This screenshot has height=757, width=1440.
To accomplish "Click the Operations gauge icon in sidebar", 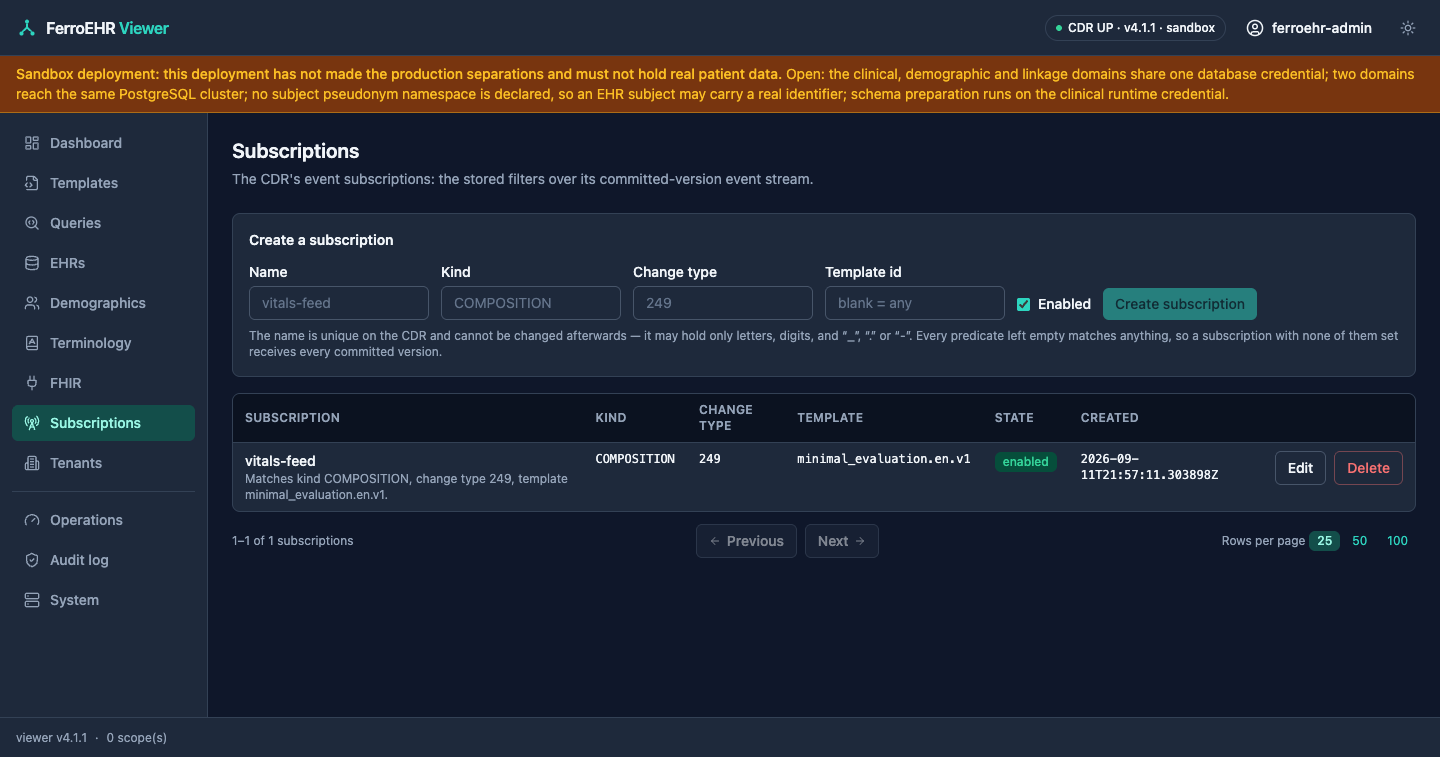I will coord(32,520).
